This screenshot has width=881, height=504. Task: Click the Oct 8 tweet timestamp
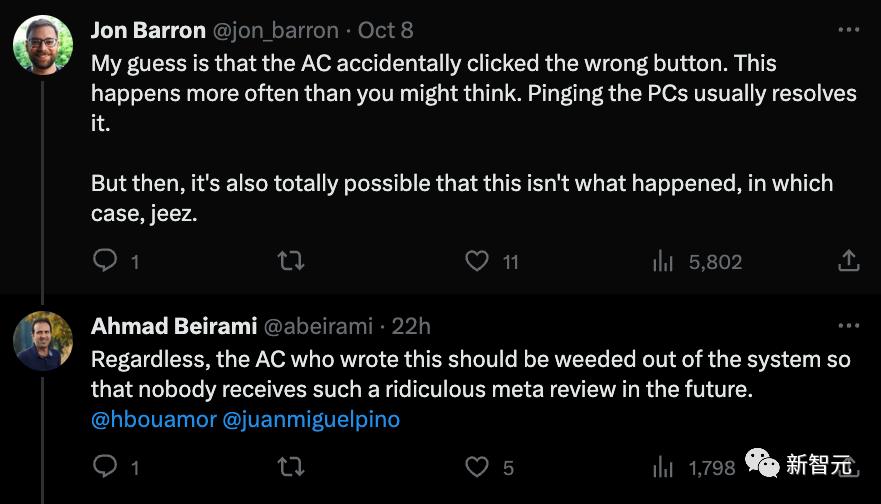(x=386, y=31)
